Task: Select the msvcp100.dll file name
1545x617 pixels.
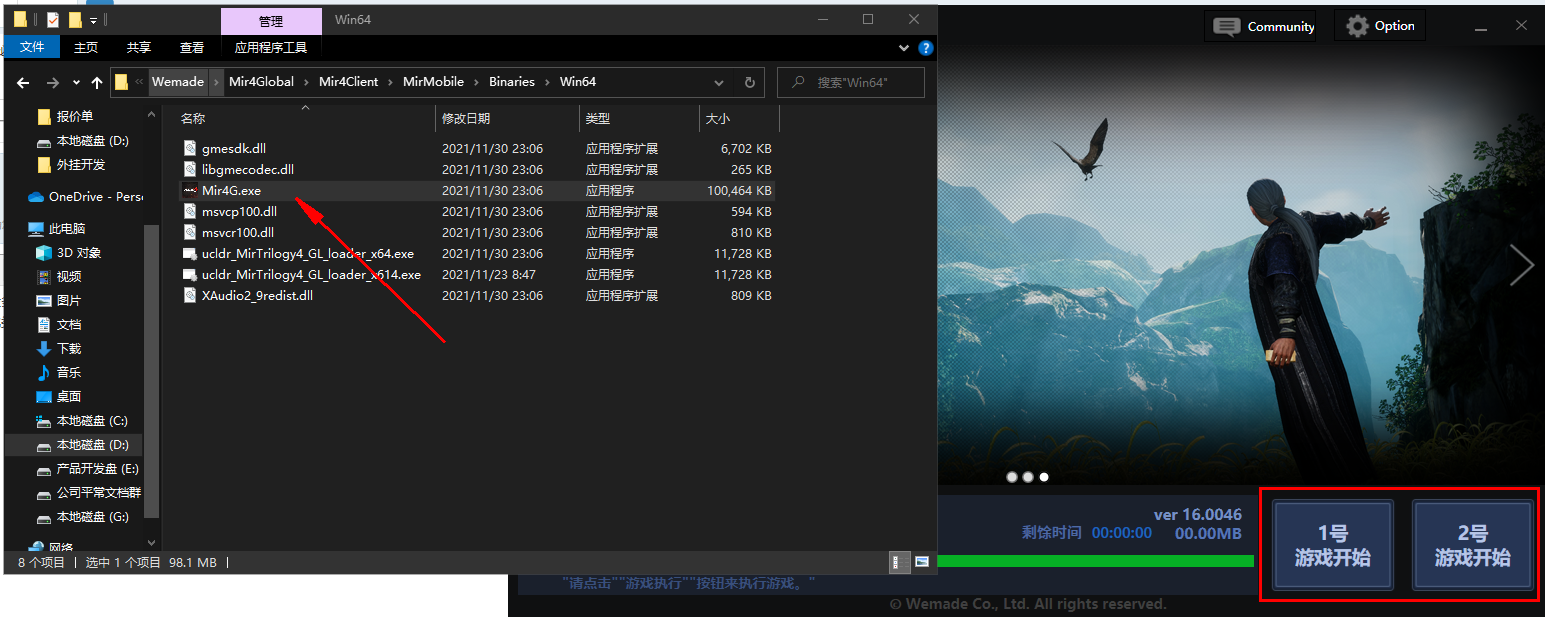Action: click(239, 212)
